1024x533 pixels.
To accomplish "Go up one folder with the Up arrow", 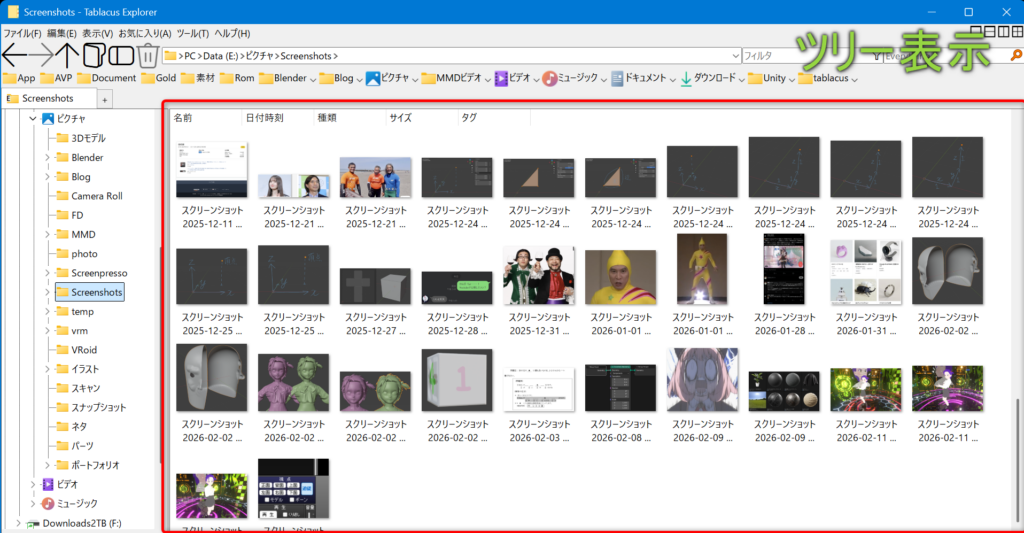I will [68, 54].
